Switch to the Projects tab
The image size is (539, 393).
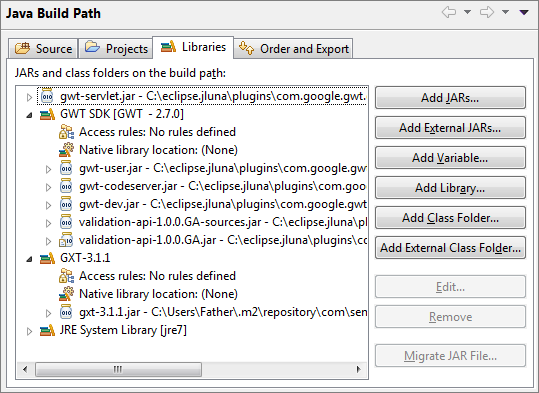116,48
